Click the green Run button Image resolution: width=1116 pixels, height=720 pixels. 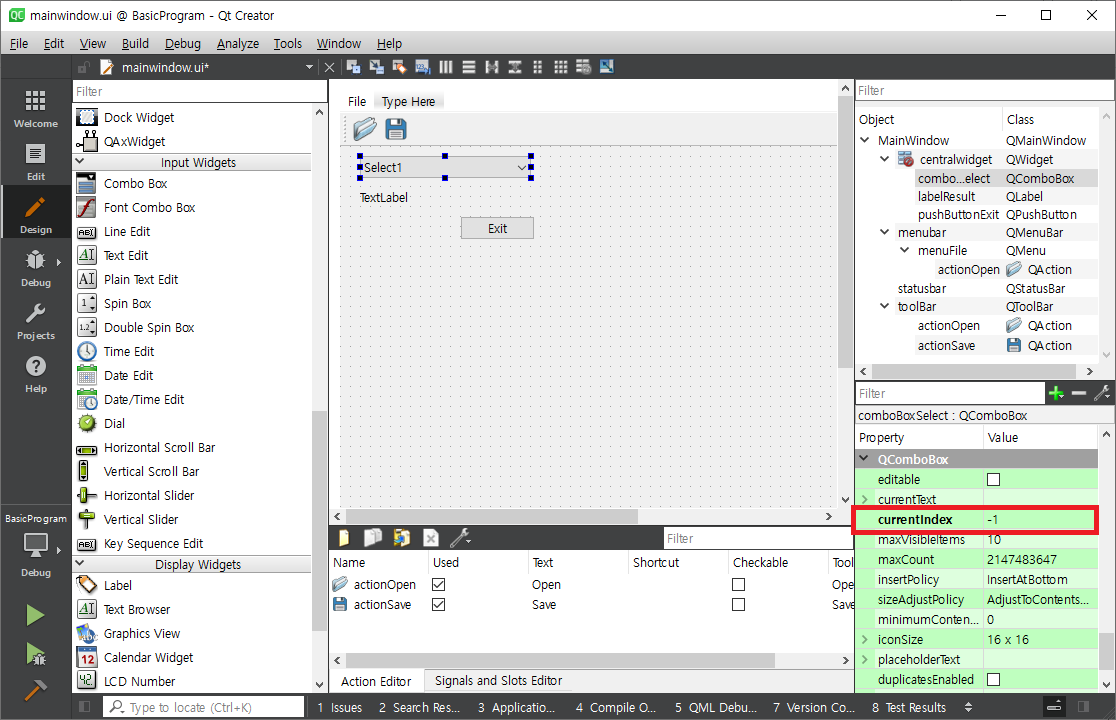pyautogui.click(x=35, y=615)
